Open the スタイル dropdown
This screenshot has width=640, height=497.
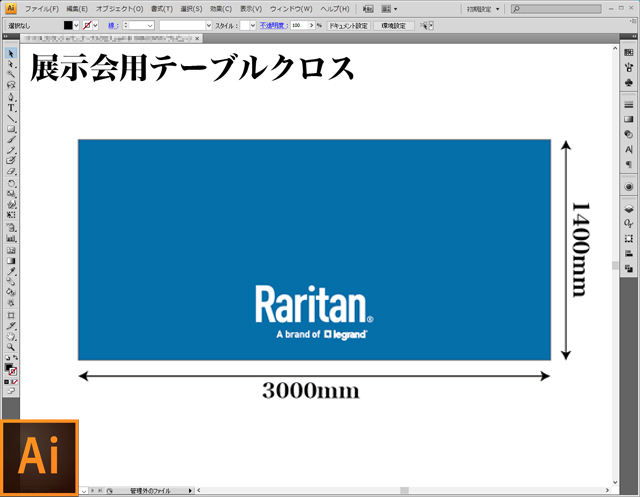pyautogui.click(x=253, y=25)
